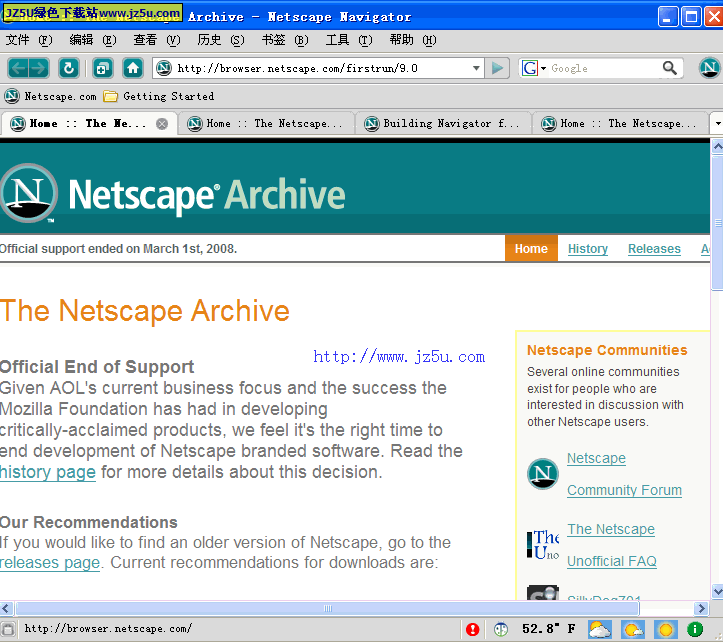
Task: Open the 工具 (T) menu
Action: coord(349,40)
